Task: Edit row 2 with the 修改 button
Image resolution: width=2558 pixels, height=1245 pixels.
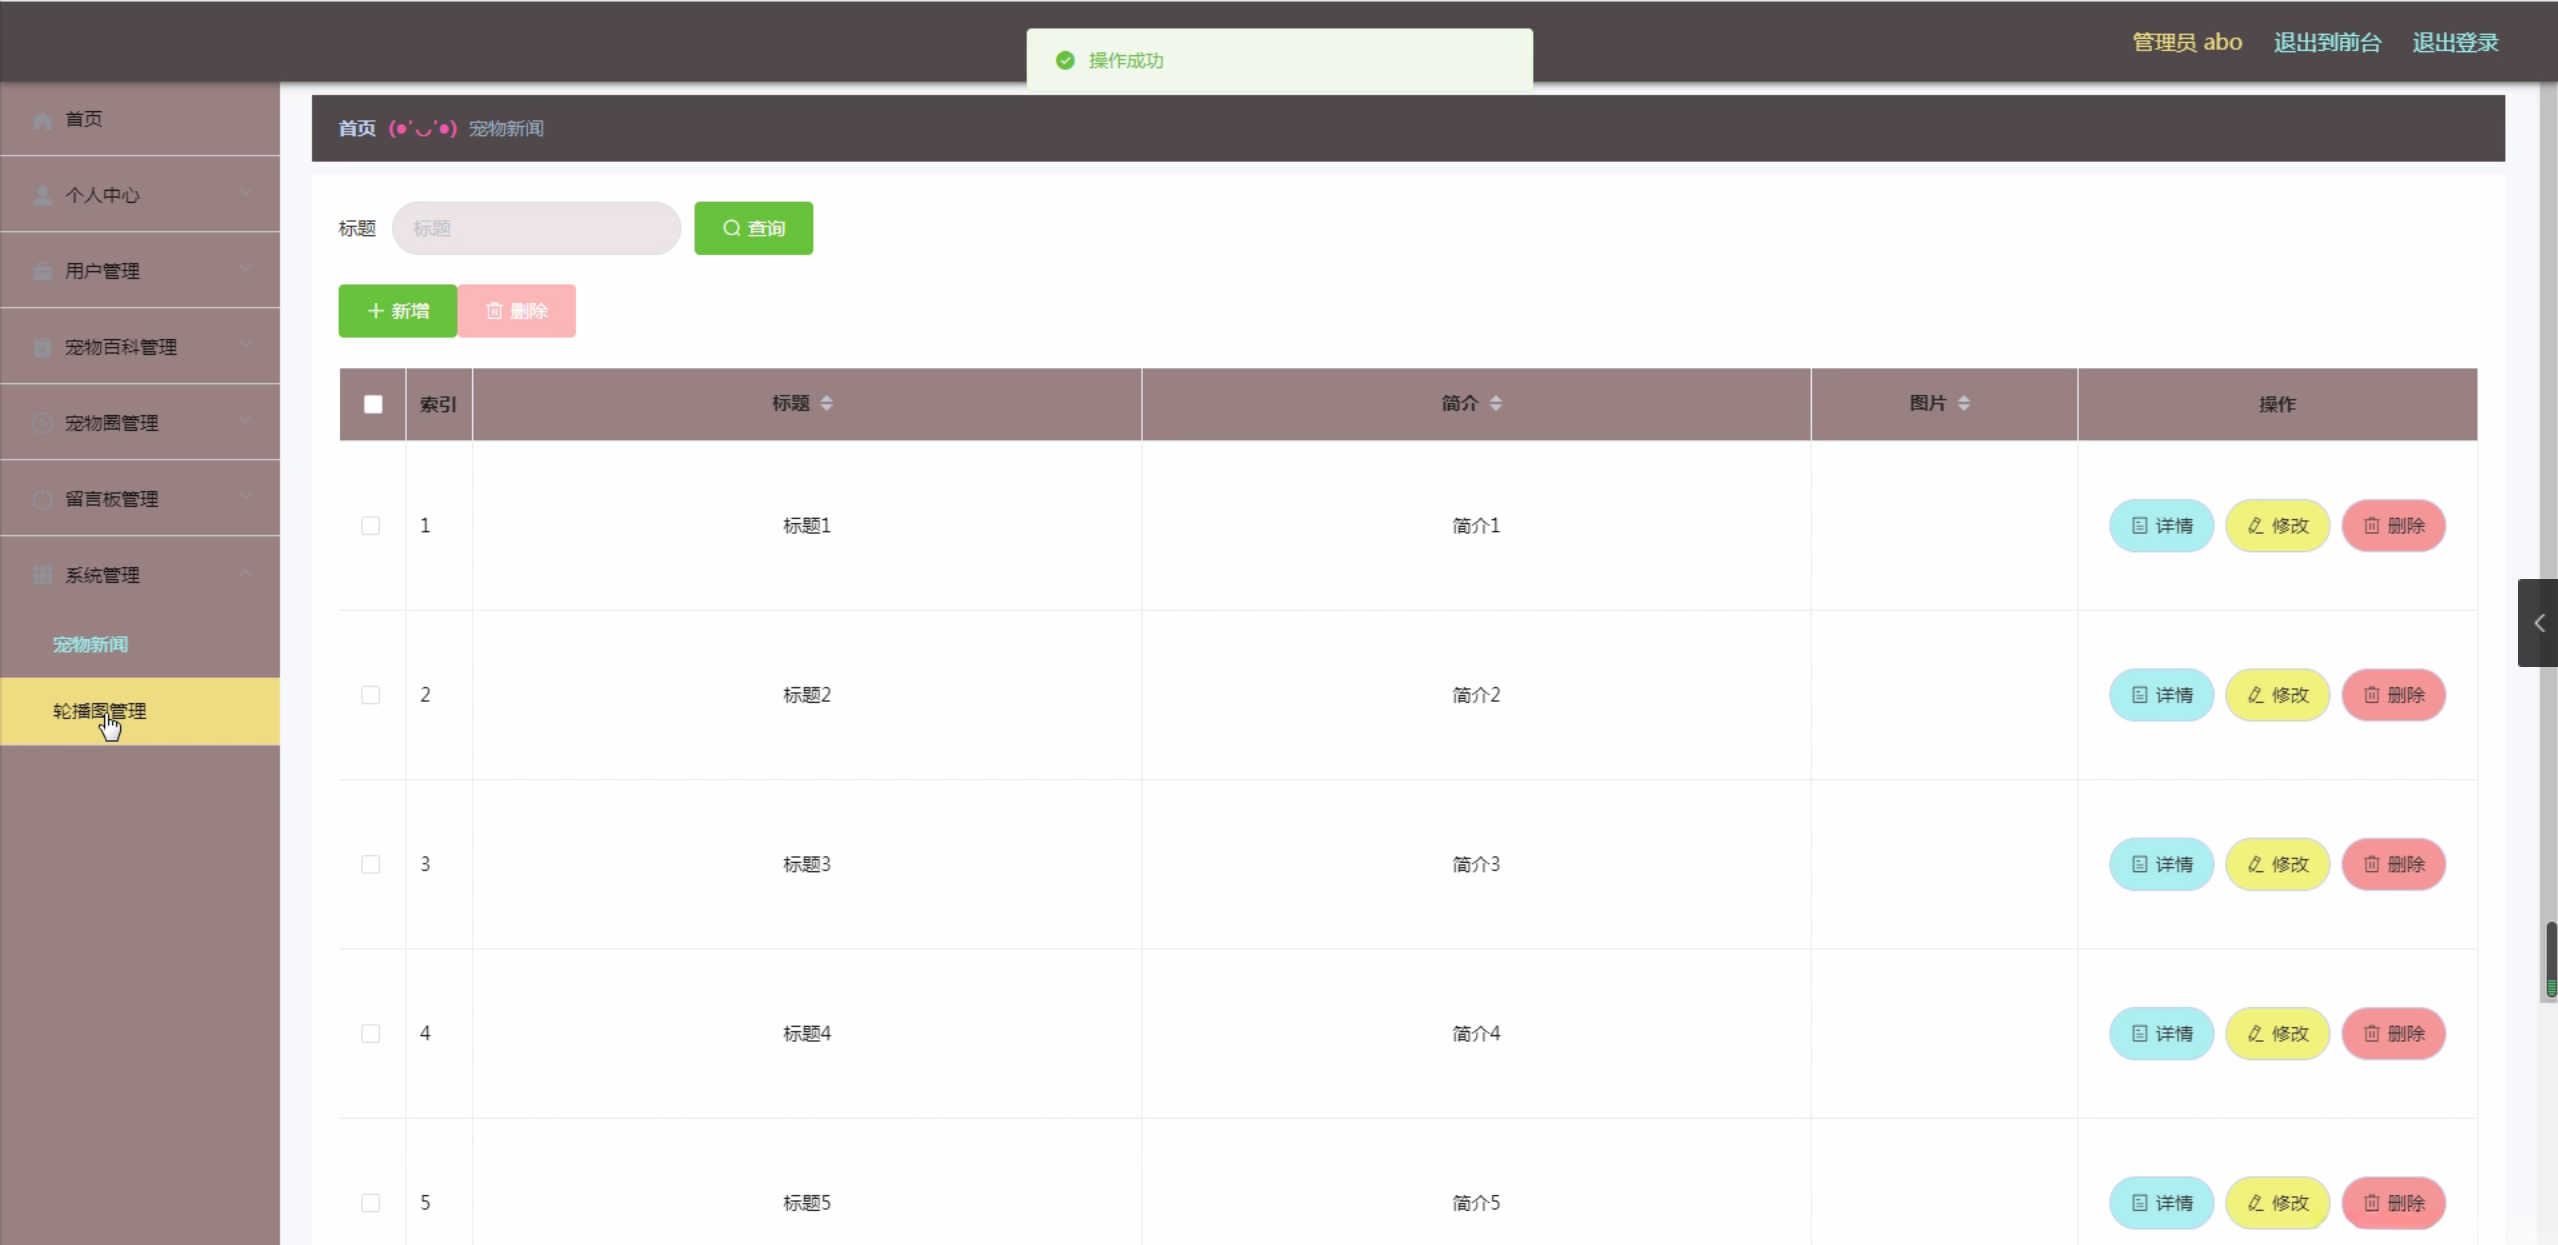Action: click(2277, 695)
